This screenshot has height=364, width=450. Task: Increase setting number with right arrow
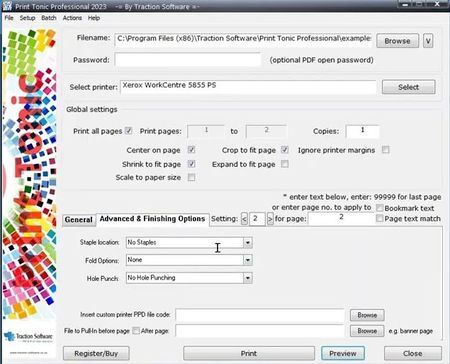tap(270, 219)
